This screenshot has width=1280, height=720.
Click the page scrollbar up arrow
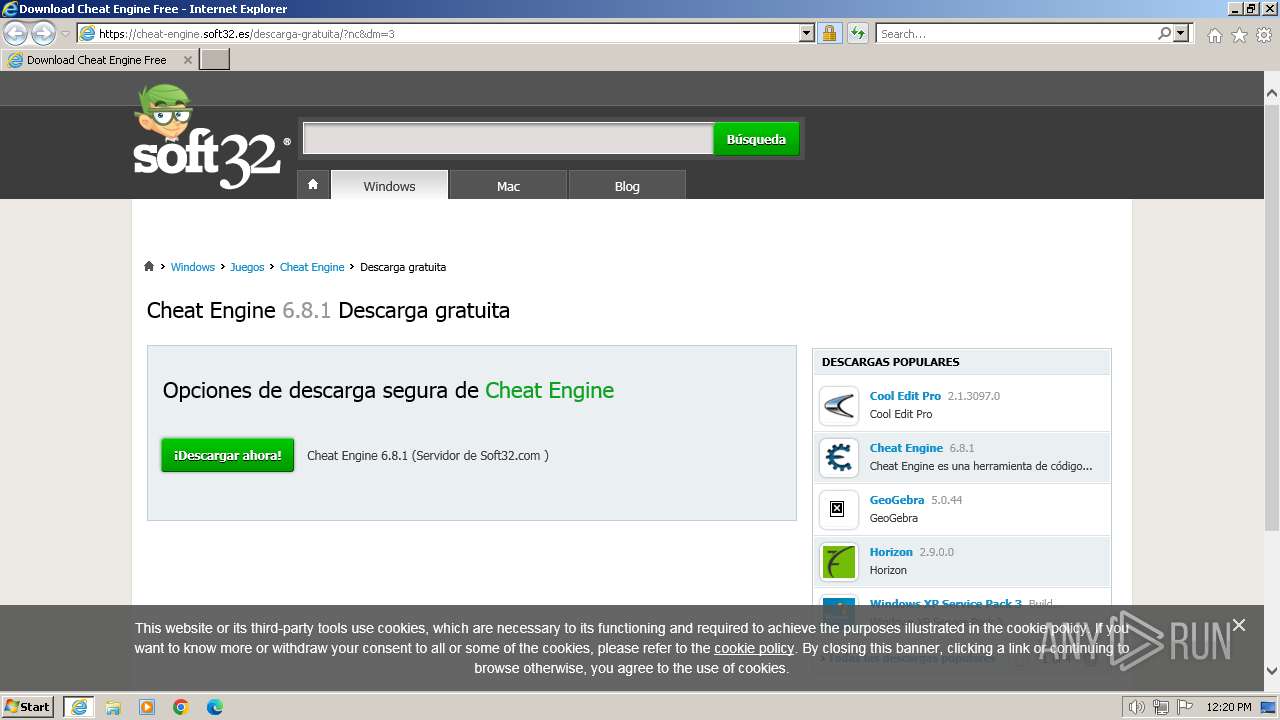1271,93
